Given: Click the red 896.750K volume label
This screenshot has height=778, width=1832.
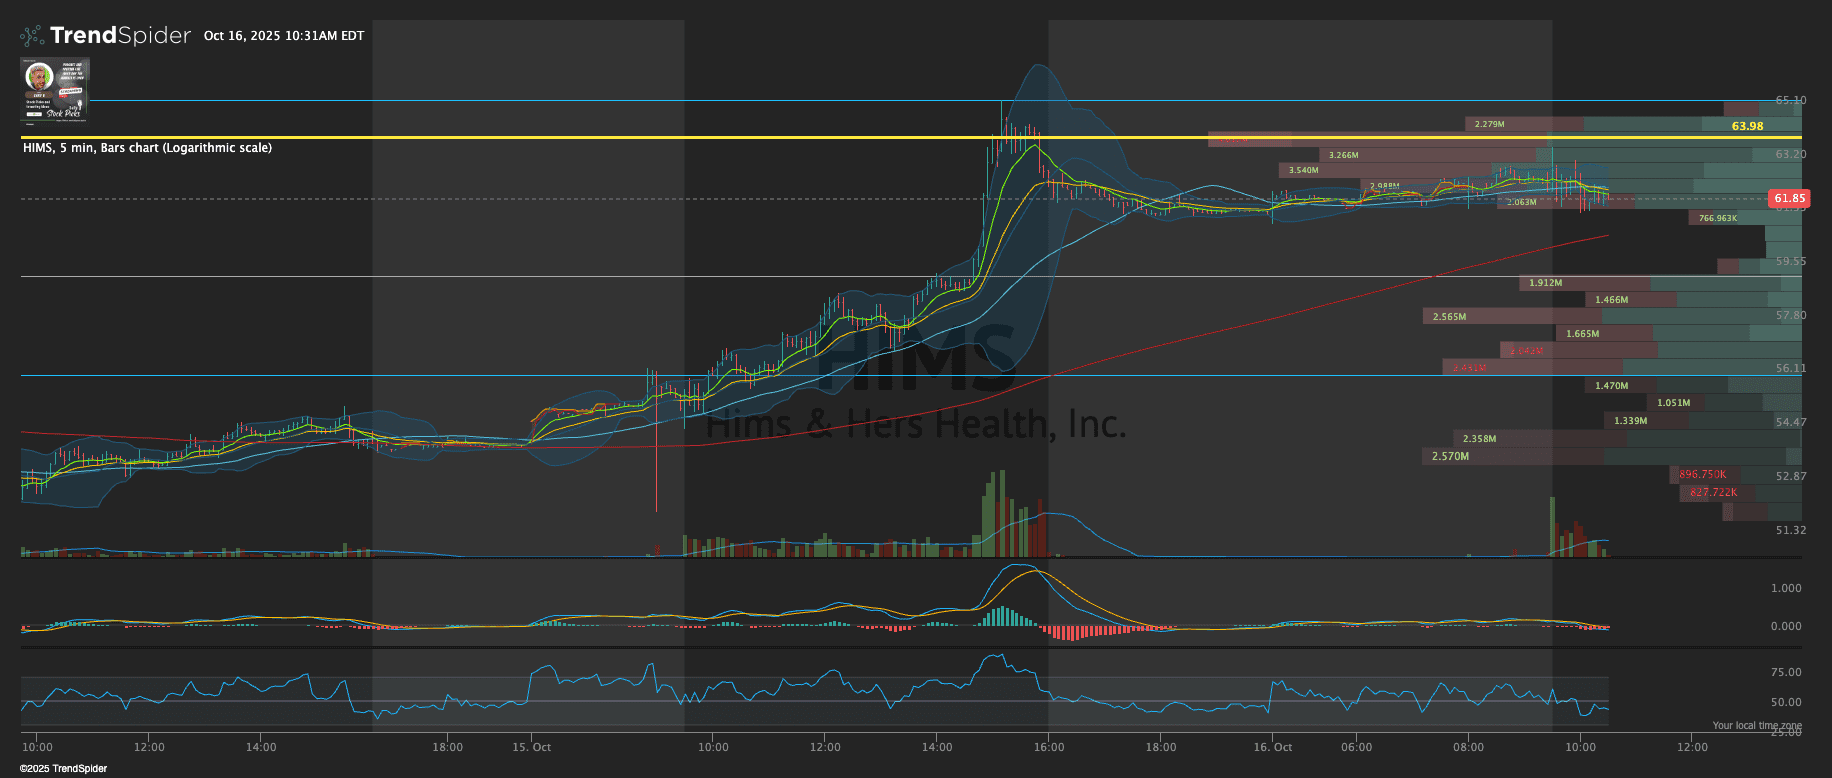Looking at the screenshot, I should [x=1702, y=474].
